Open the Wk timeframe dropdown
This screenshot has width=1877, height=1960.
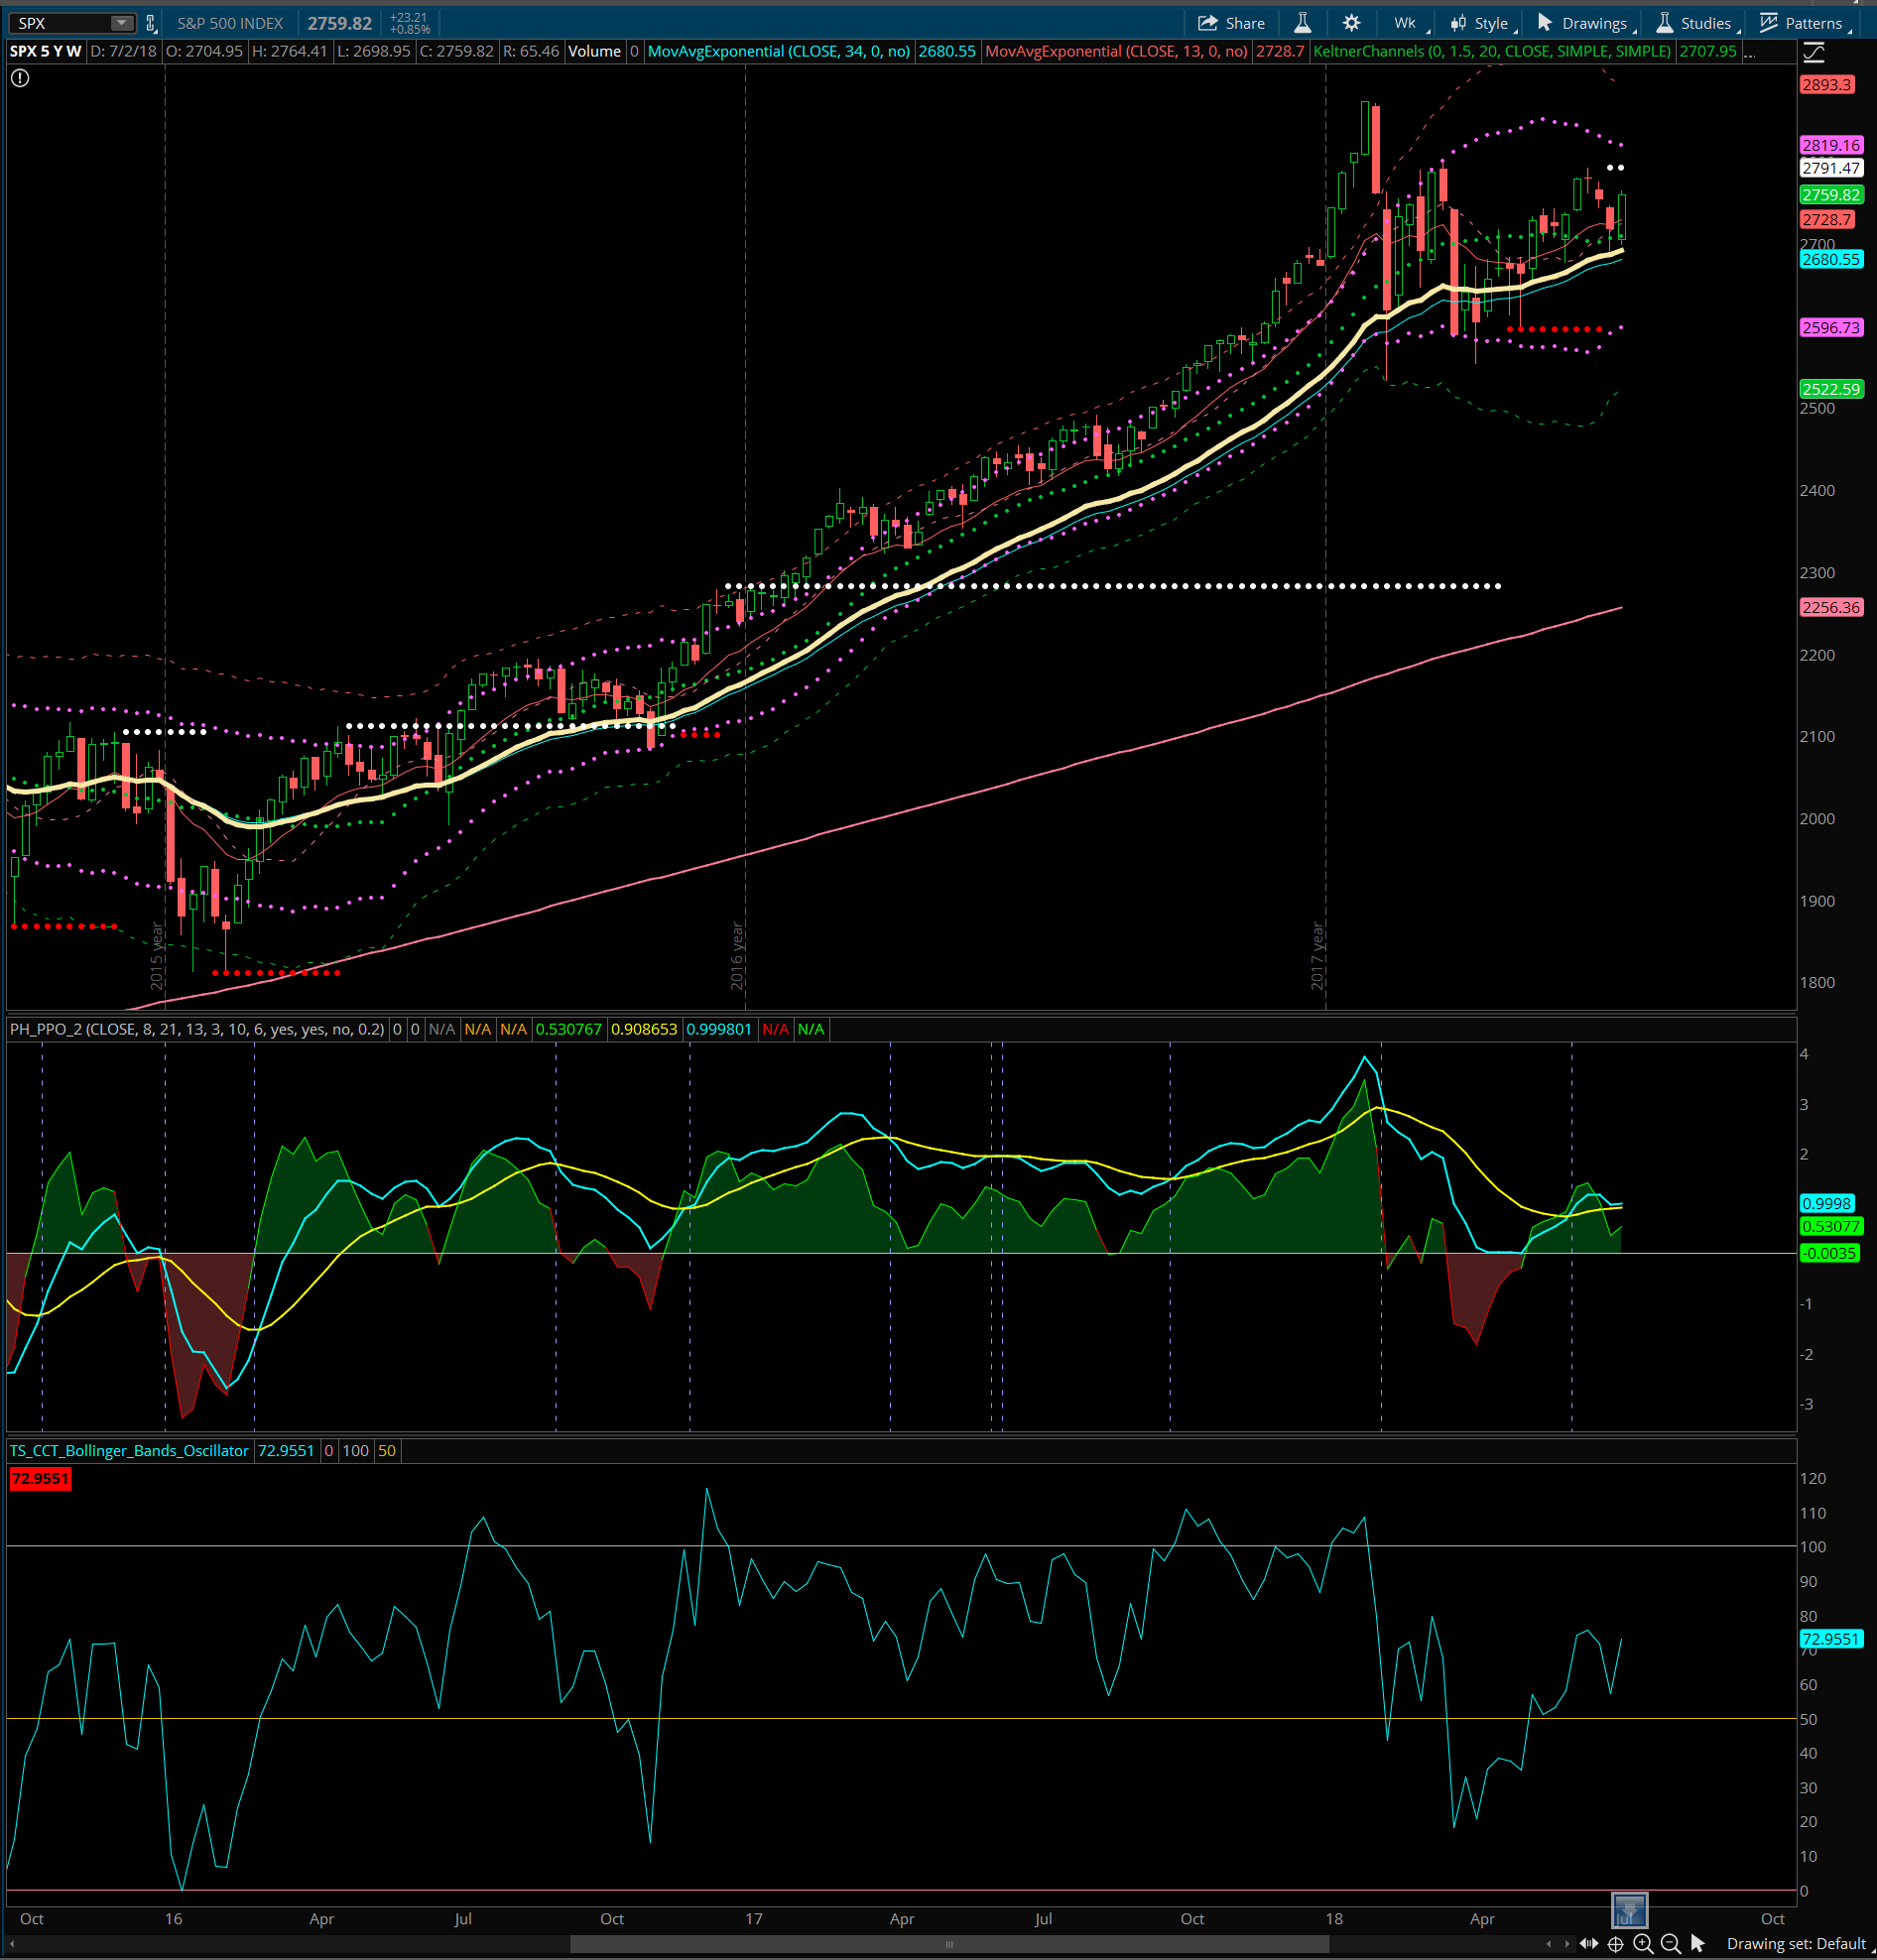tap(1410, 23)
